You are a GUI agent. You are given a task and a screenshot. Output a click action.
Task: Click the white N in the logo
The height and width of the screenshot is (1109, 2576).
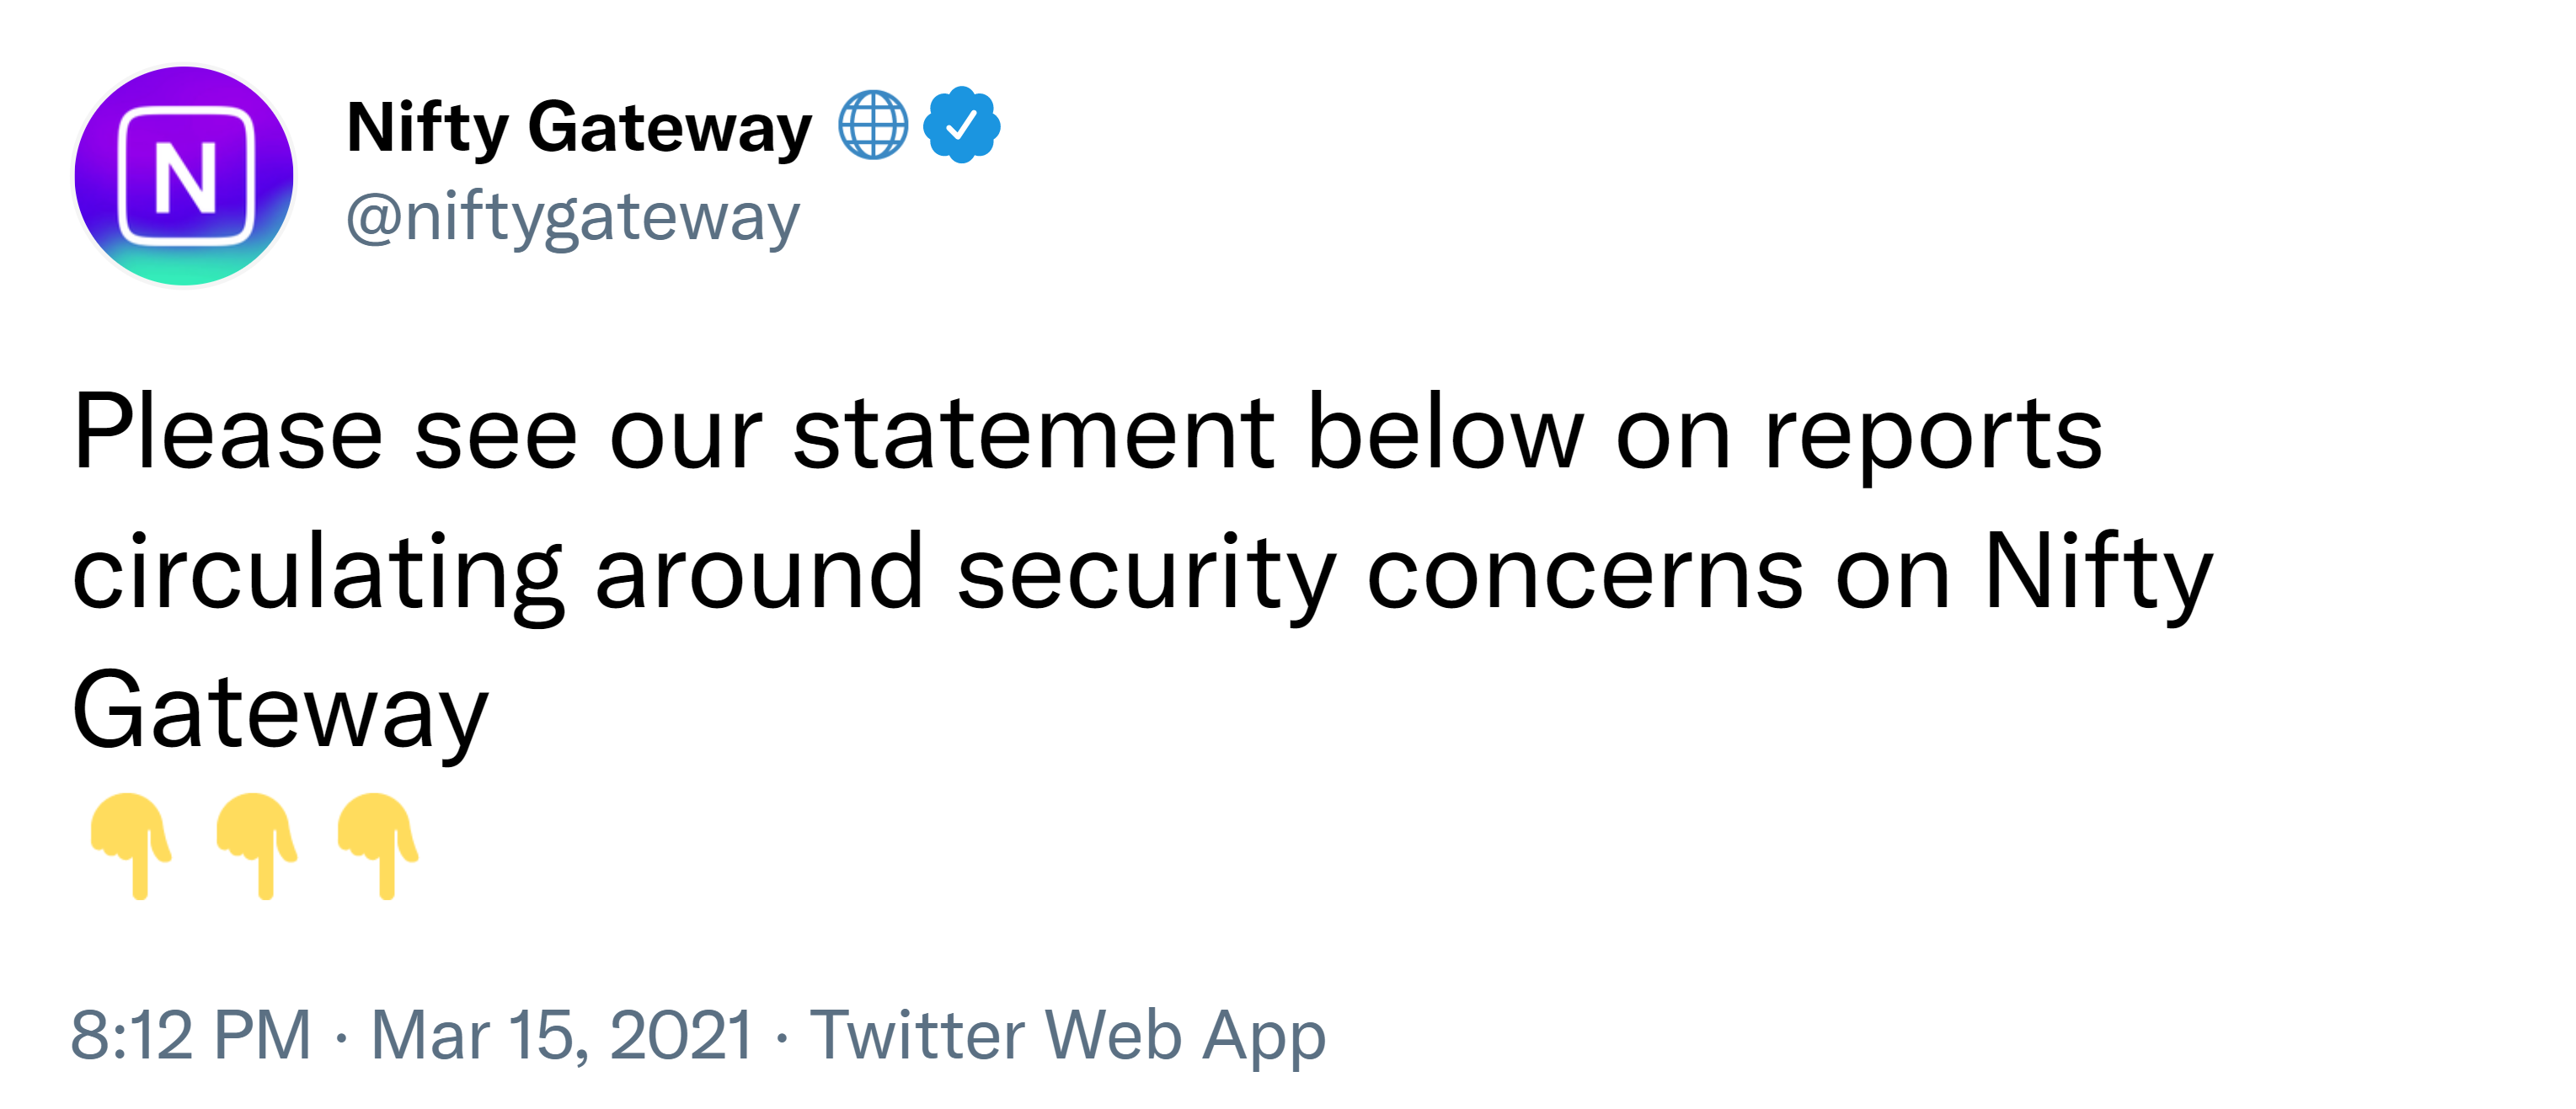[185, 177]
